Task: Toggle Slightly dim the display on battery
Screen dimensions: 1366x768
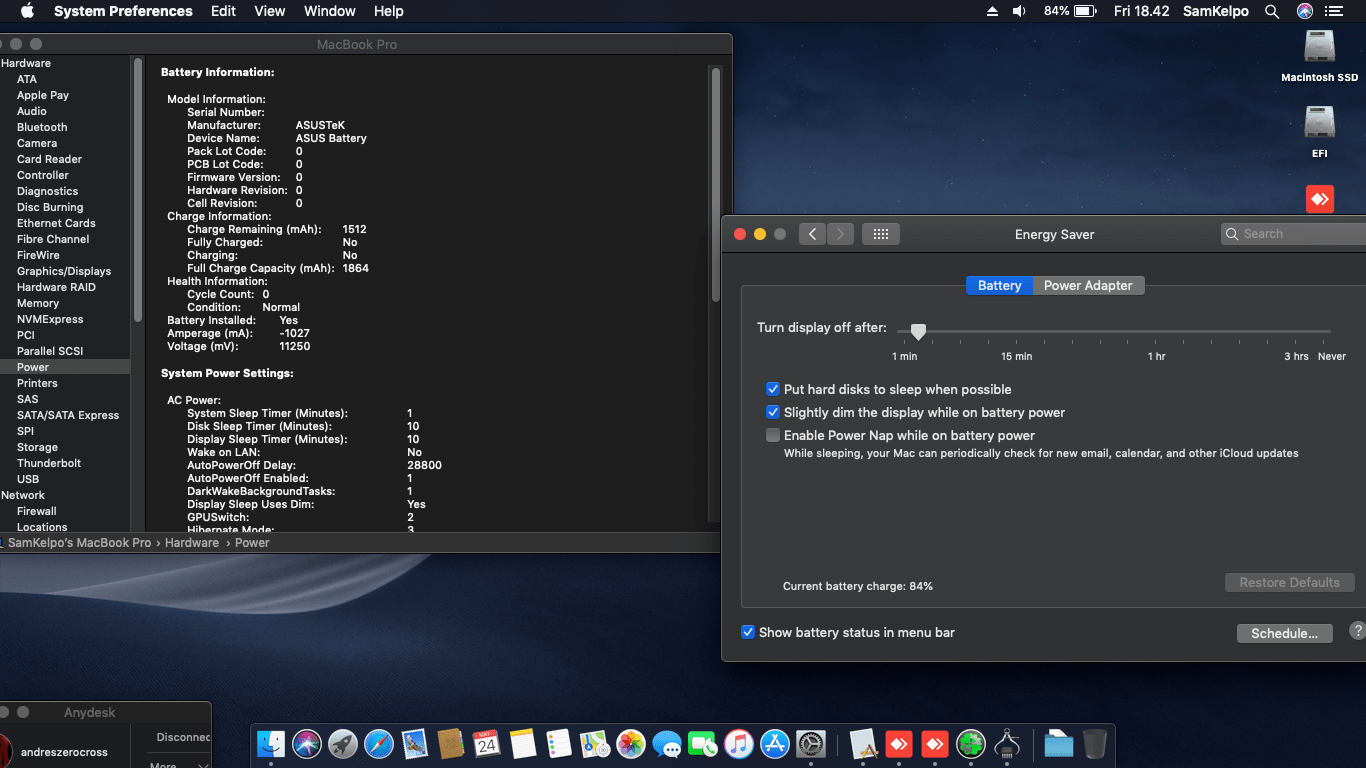Action: coord(773,412)
